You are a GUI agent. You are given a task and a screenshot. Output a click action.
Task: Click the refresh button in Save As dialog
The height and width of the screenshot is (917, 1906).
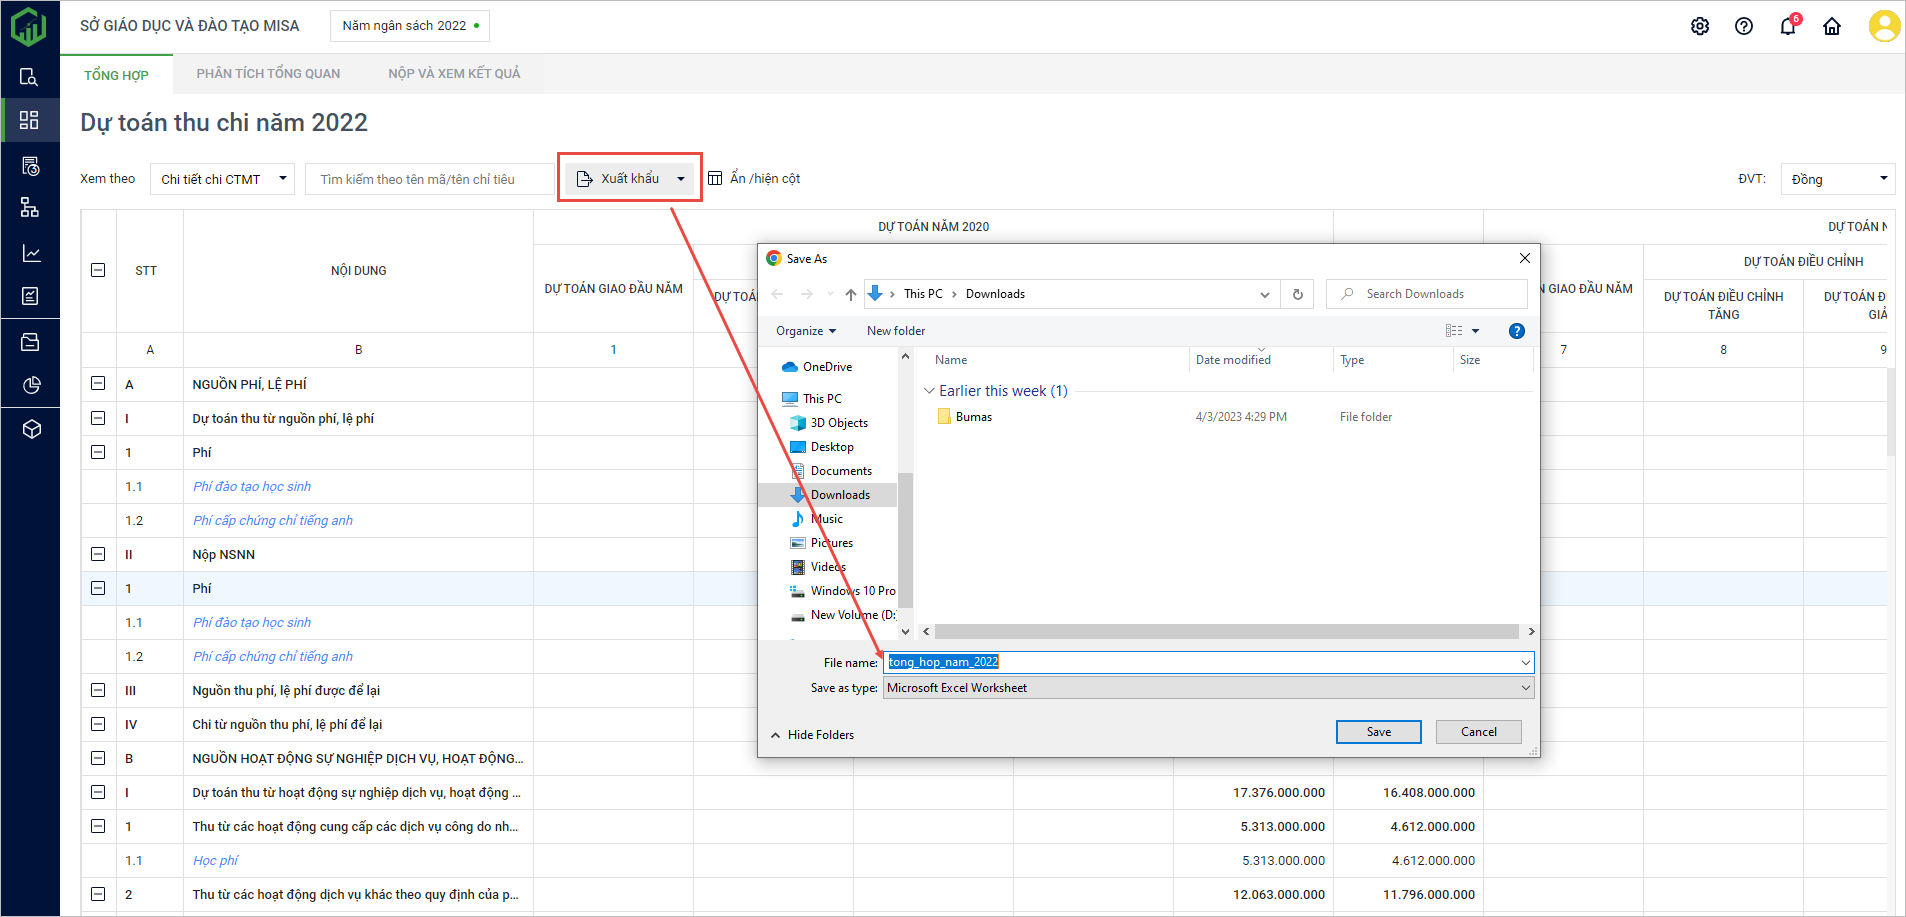[x=1298, y=294]
